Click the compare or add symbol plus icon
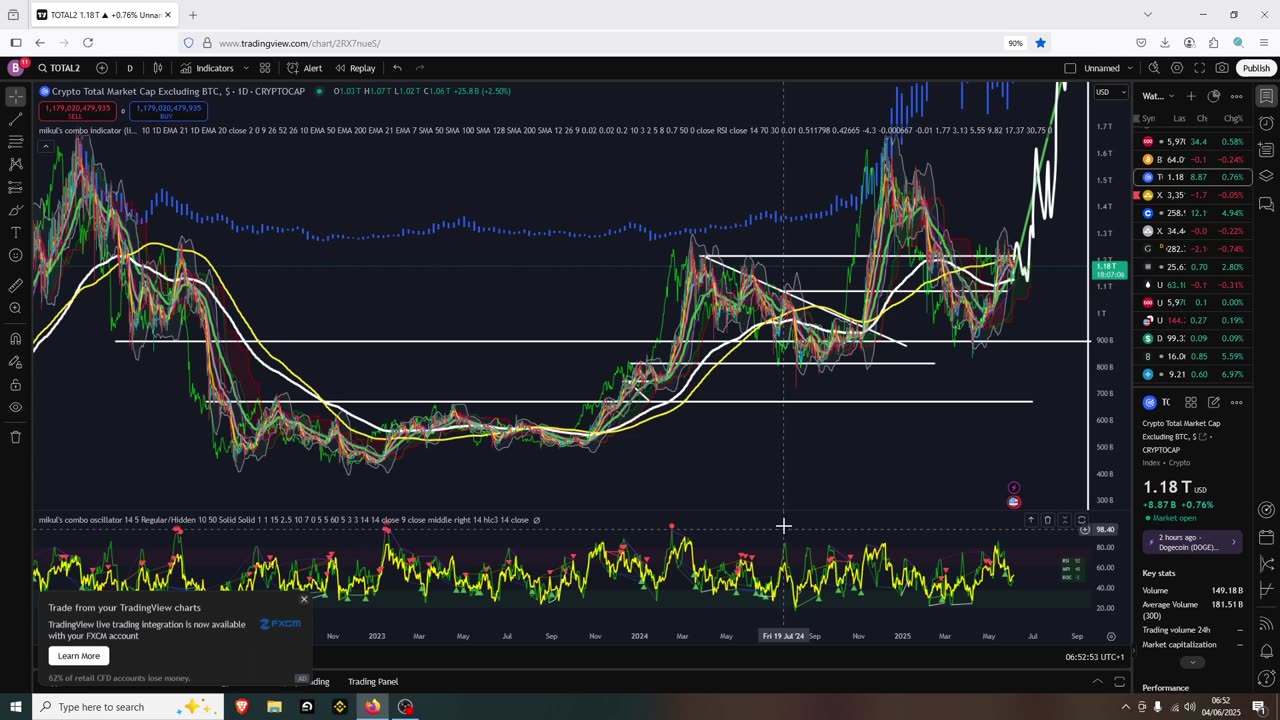 [102, 68]
